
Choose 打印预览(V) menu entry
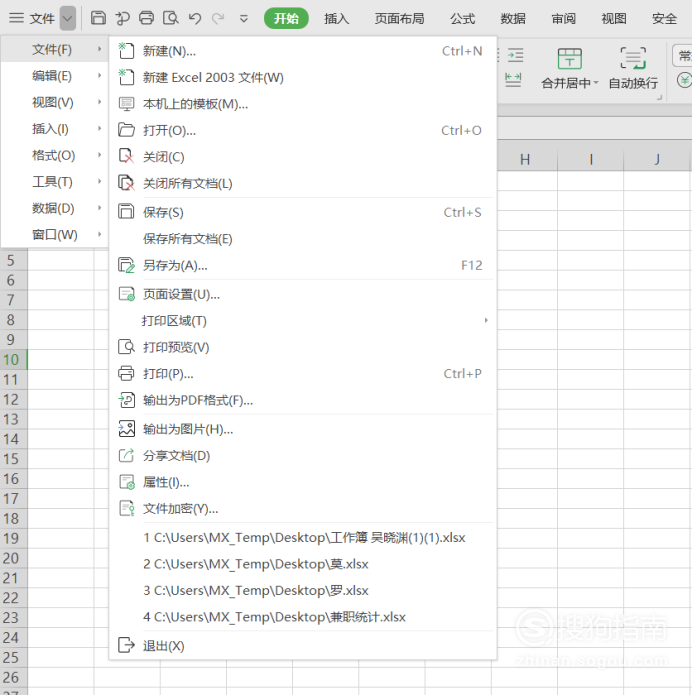(x=303, y=347)
